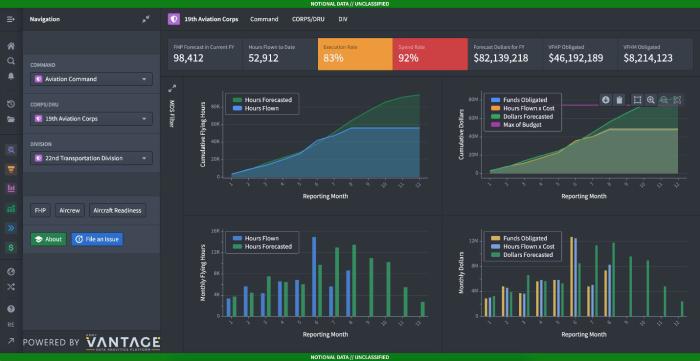Toggle Dollars Forecasted in monthly dollars legend
700x361 pixels.
[x=522, y=255]
